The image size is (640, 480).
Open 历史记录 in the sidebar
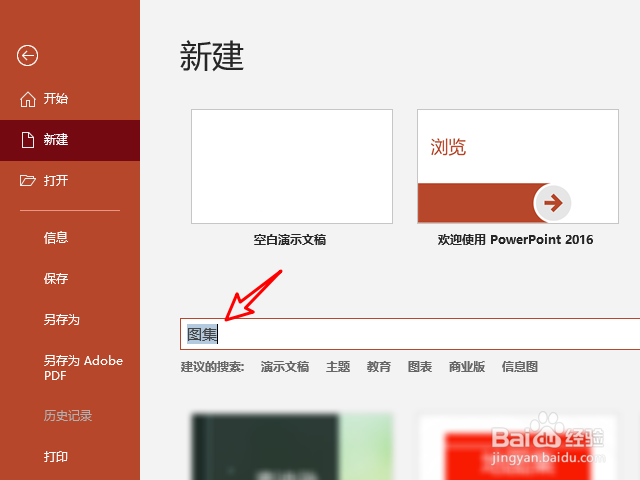click(x=70, y=416)
